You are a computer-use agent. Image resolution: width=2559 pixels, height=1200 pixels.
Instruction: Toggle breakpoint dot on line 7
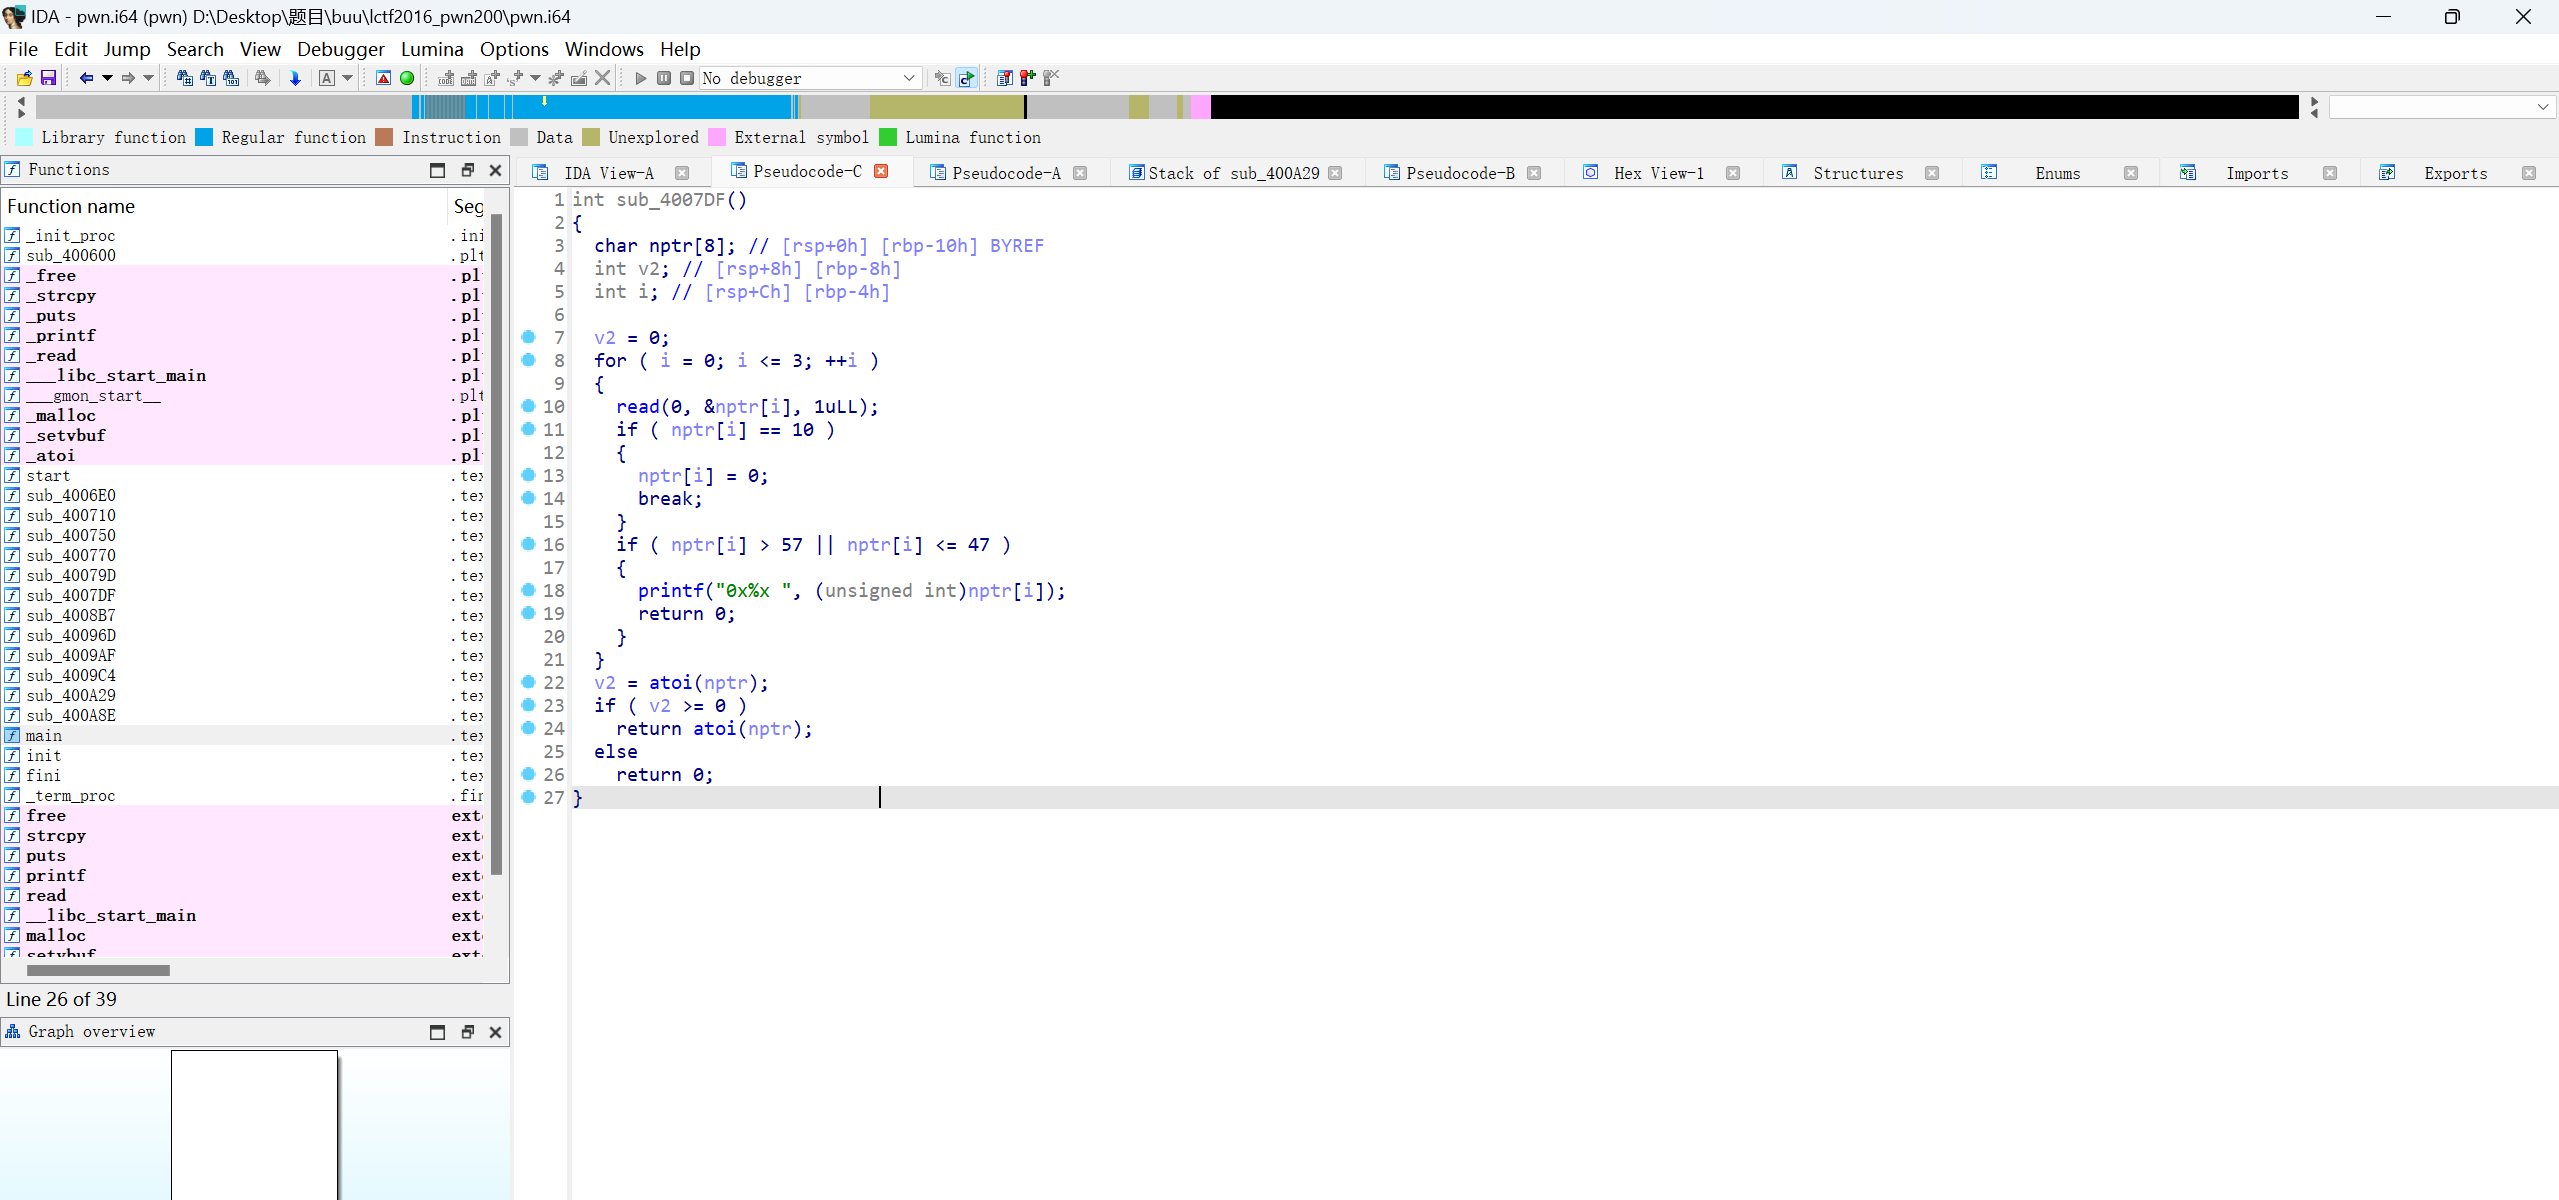click(x=528, y=337)
